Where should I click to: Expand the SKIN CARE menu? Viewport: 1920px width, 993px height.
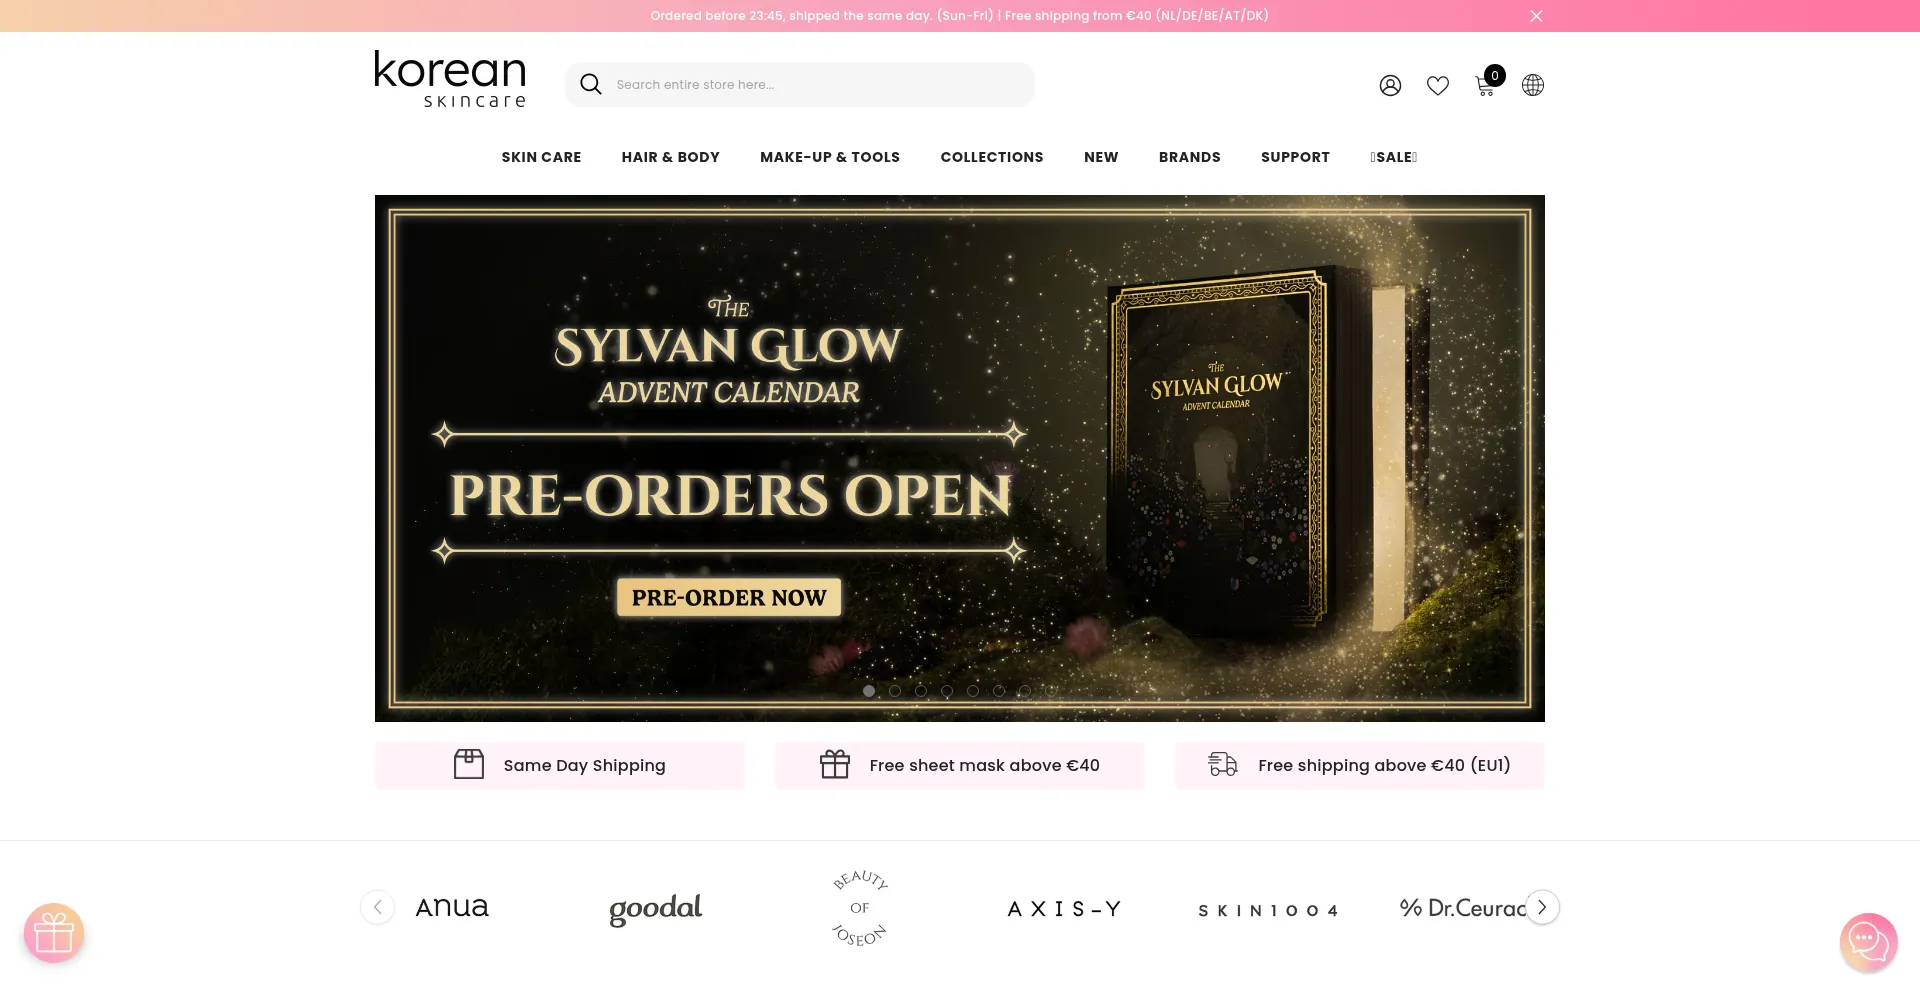[x=541, y=157]
